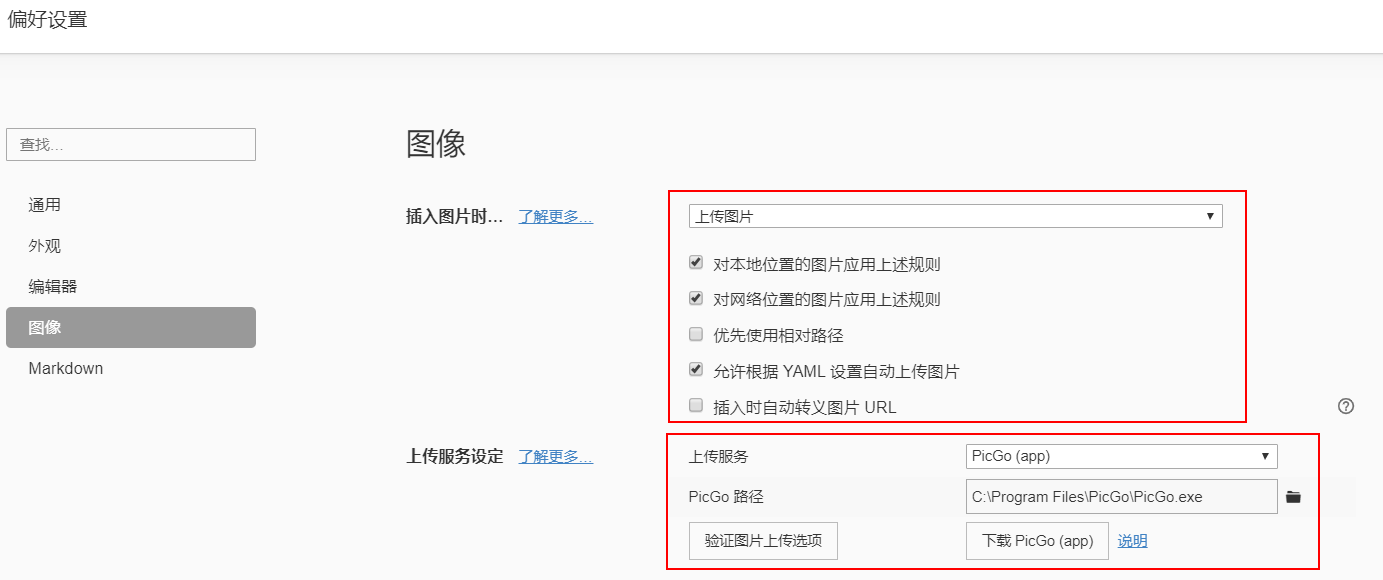Select 通用 in the settings sidebar
This screenshot has width=1383, height=580.
pos(131,205)
